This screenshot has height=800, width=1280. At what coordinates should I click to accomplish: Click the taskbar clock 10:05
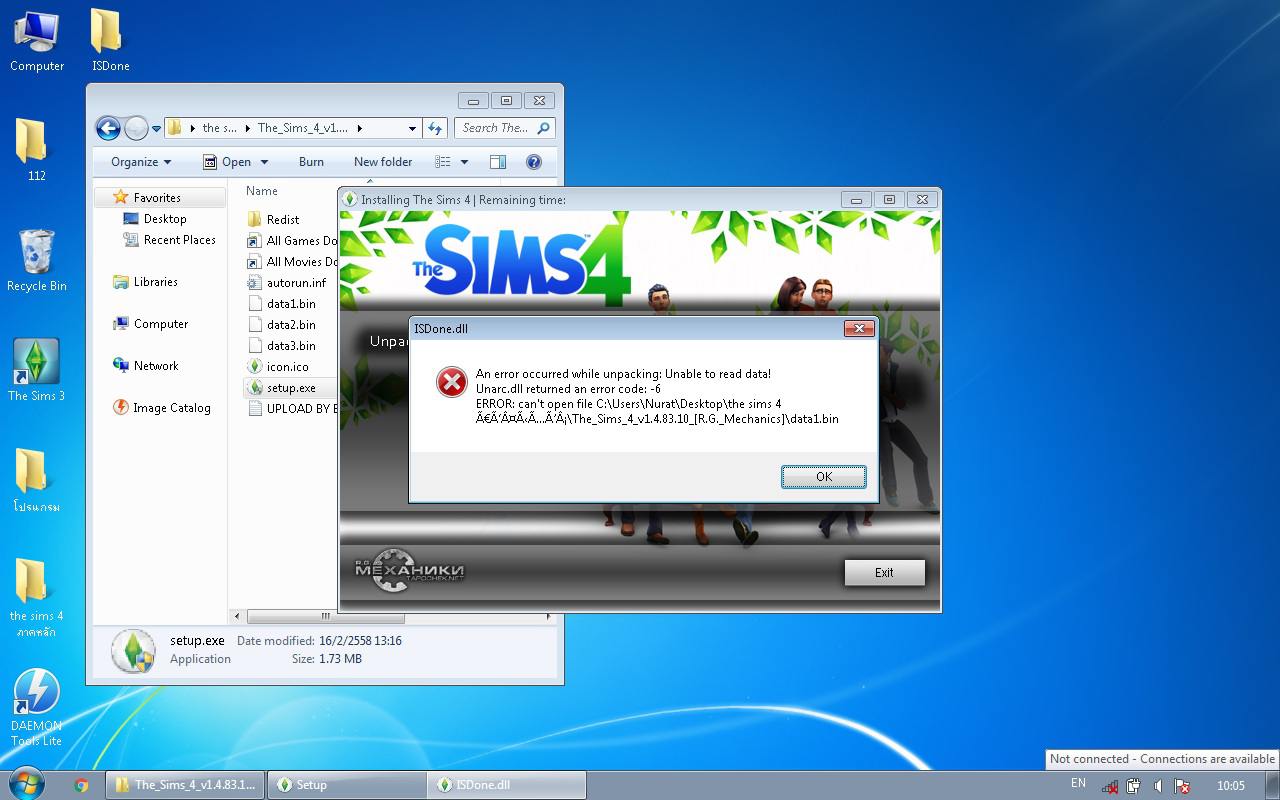click(1231, 786)
